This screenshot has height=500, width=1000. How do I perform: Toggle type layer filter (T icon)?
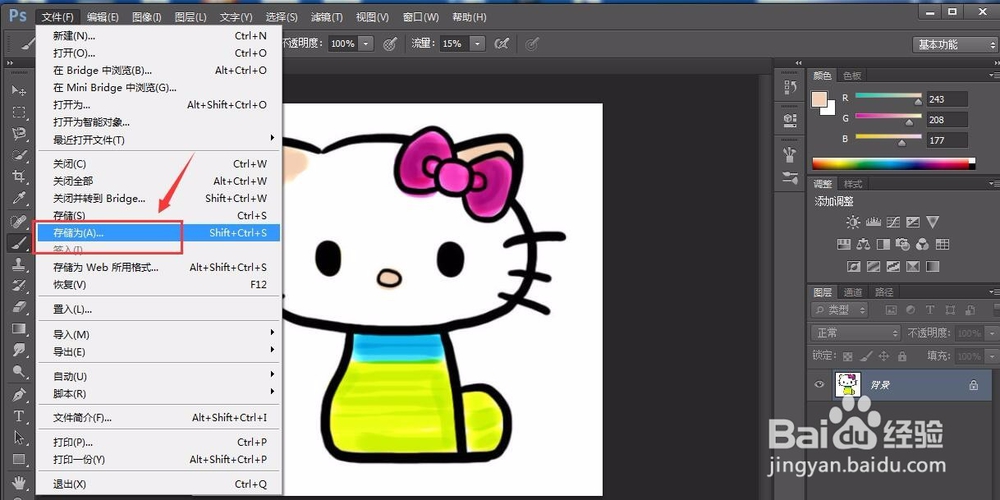930,310
